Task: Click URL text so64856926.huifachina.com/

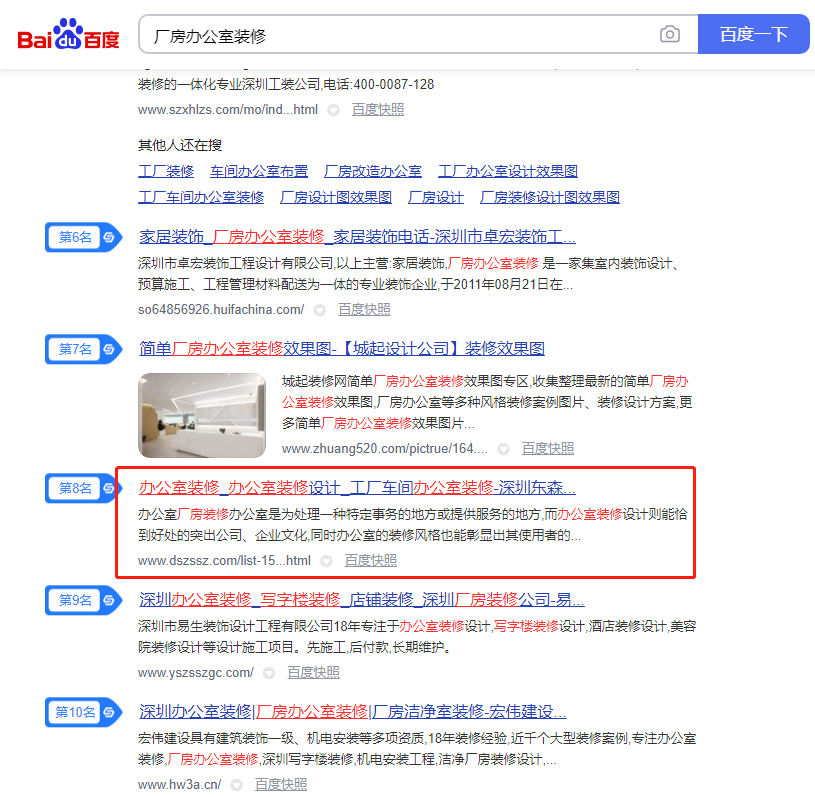Action: tap(221, 310)
